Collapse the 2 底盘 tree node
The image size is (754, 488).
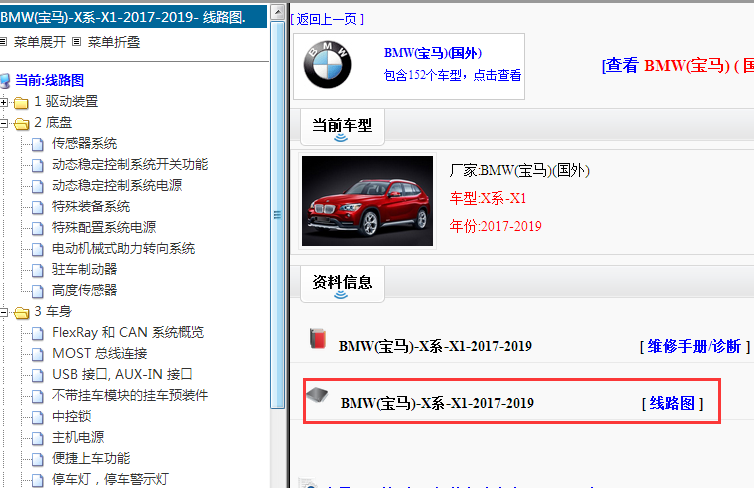[4, 123]
